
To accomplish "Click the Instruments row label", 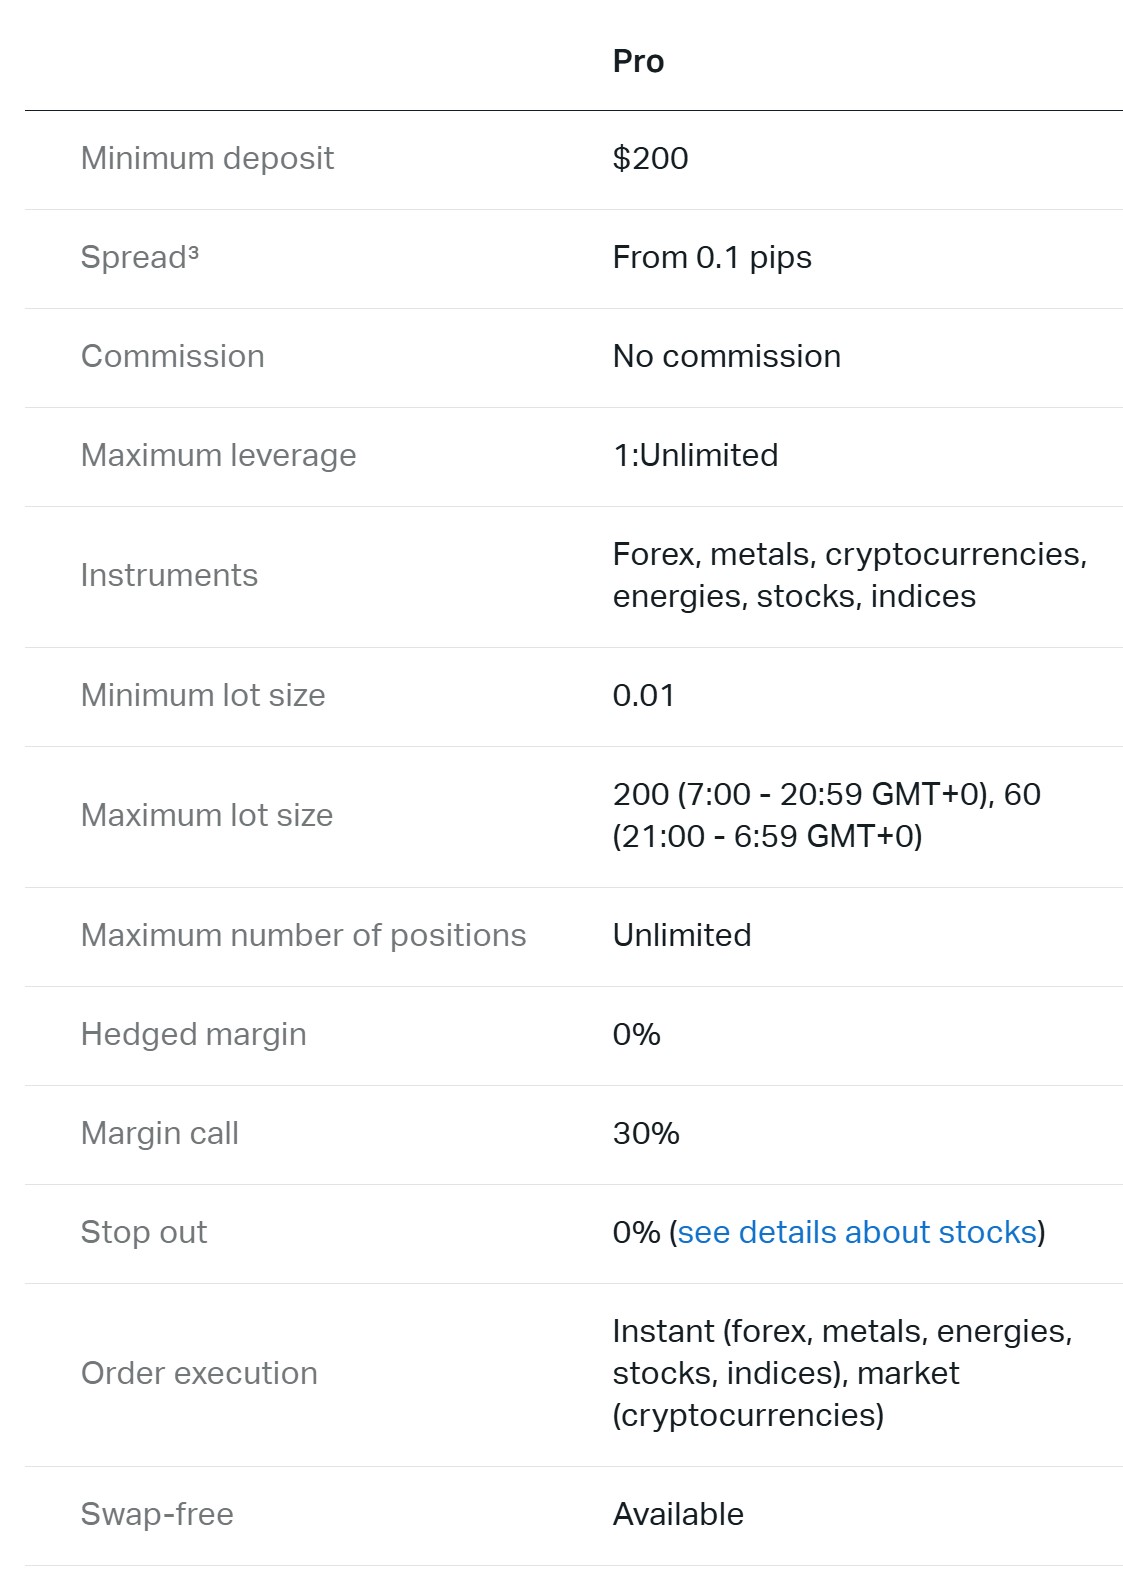I will point(169,575).
